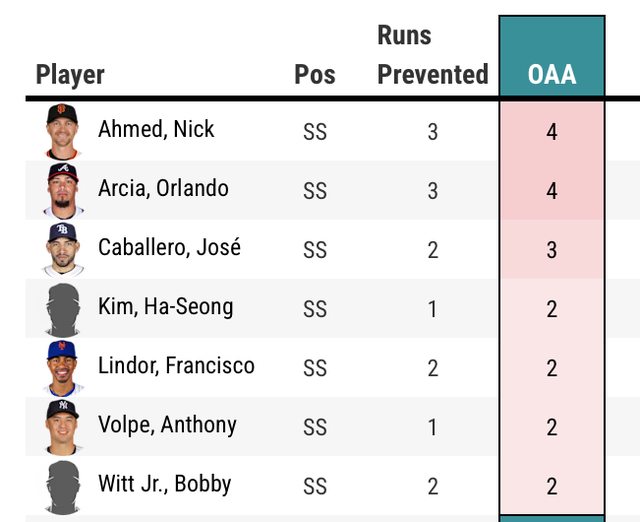The width and height of the screenshot is (640, 522).
Task: Click Nick Ahmed's headshot photo
Action: click(62, 130)
